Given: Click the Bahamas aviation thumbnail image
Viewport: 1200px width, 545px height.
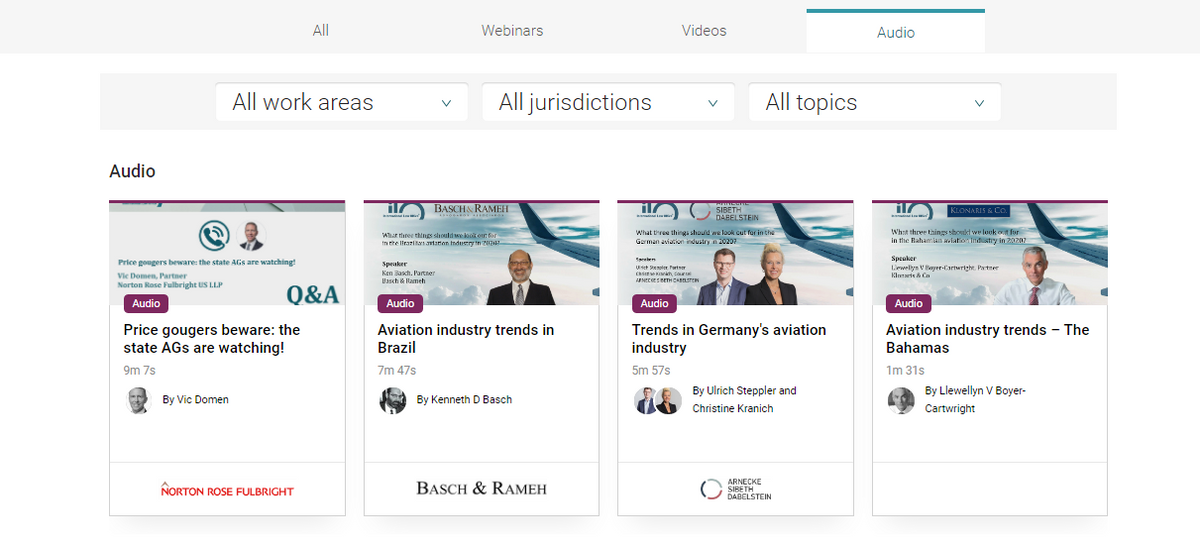Looking at the screenshot, I should coord(989,250).
